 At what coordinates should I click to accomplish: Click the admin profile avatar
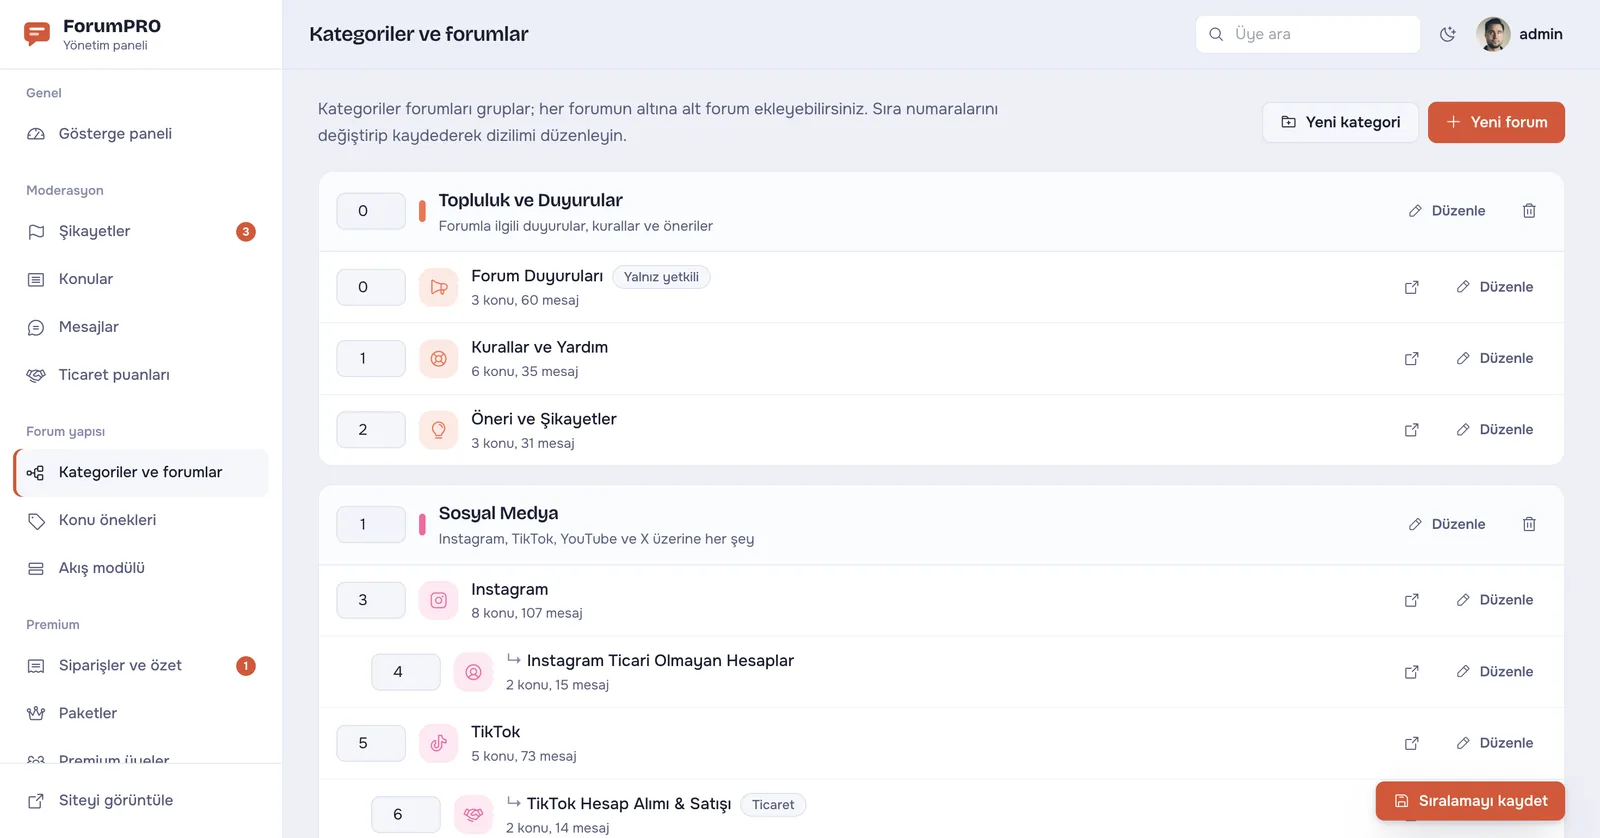point(1493,34)
